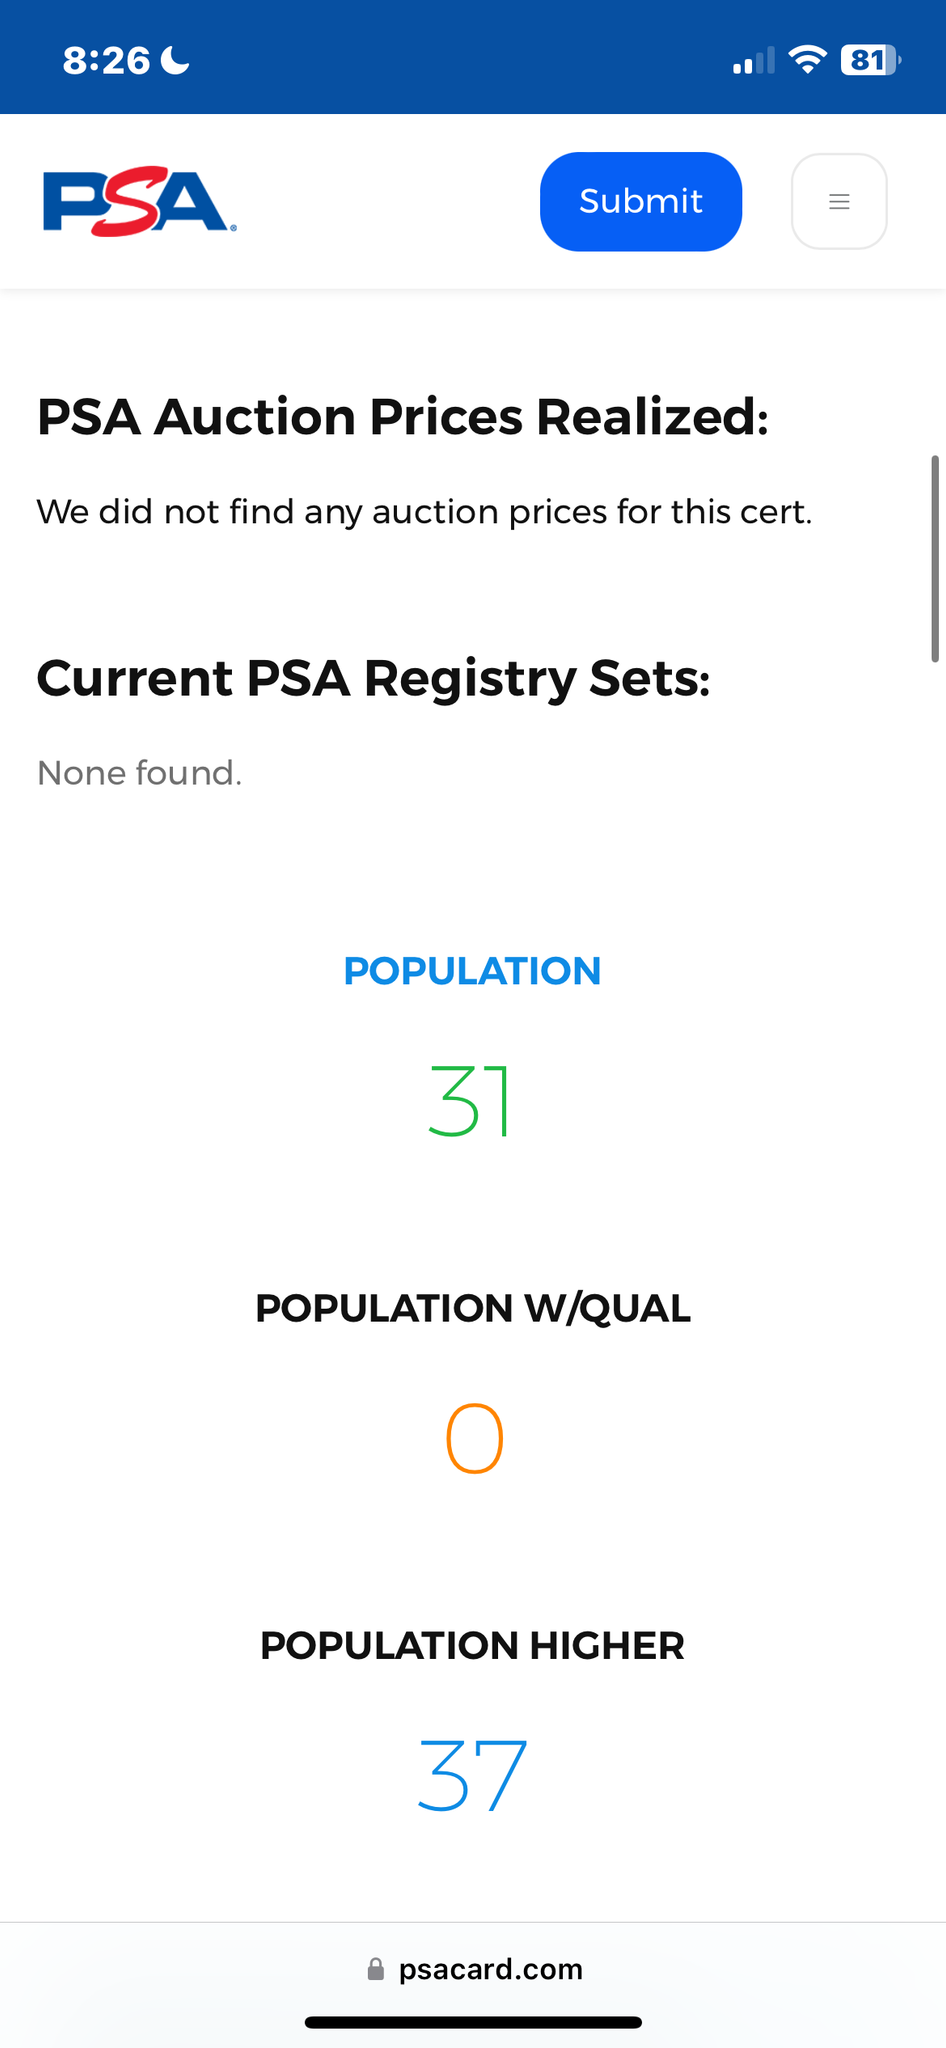Click the POPULATION HIGHER label
Screen dimensions: 946x2048
tap(472, 1645)
